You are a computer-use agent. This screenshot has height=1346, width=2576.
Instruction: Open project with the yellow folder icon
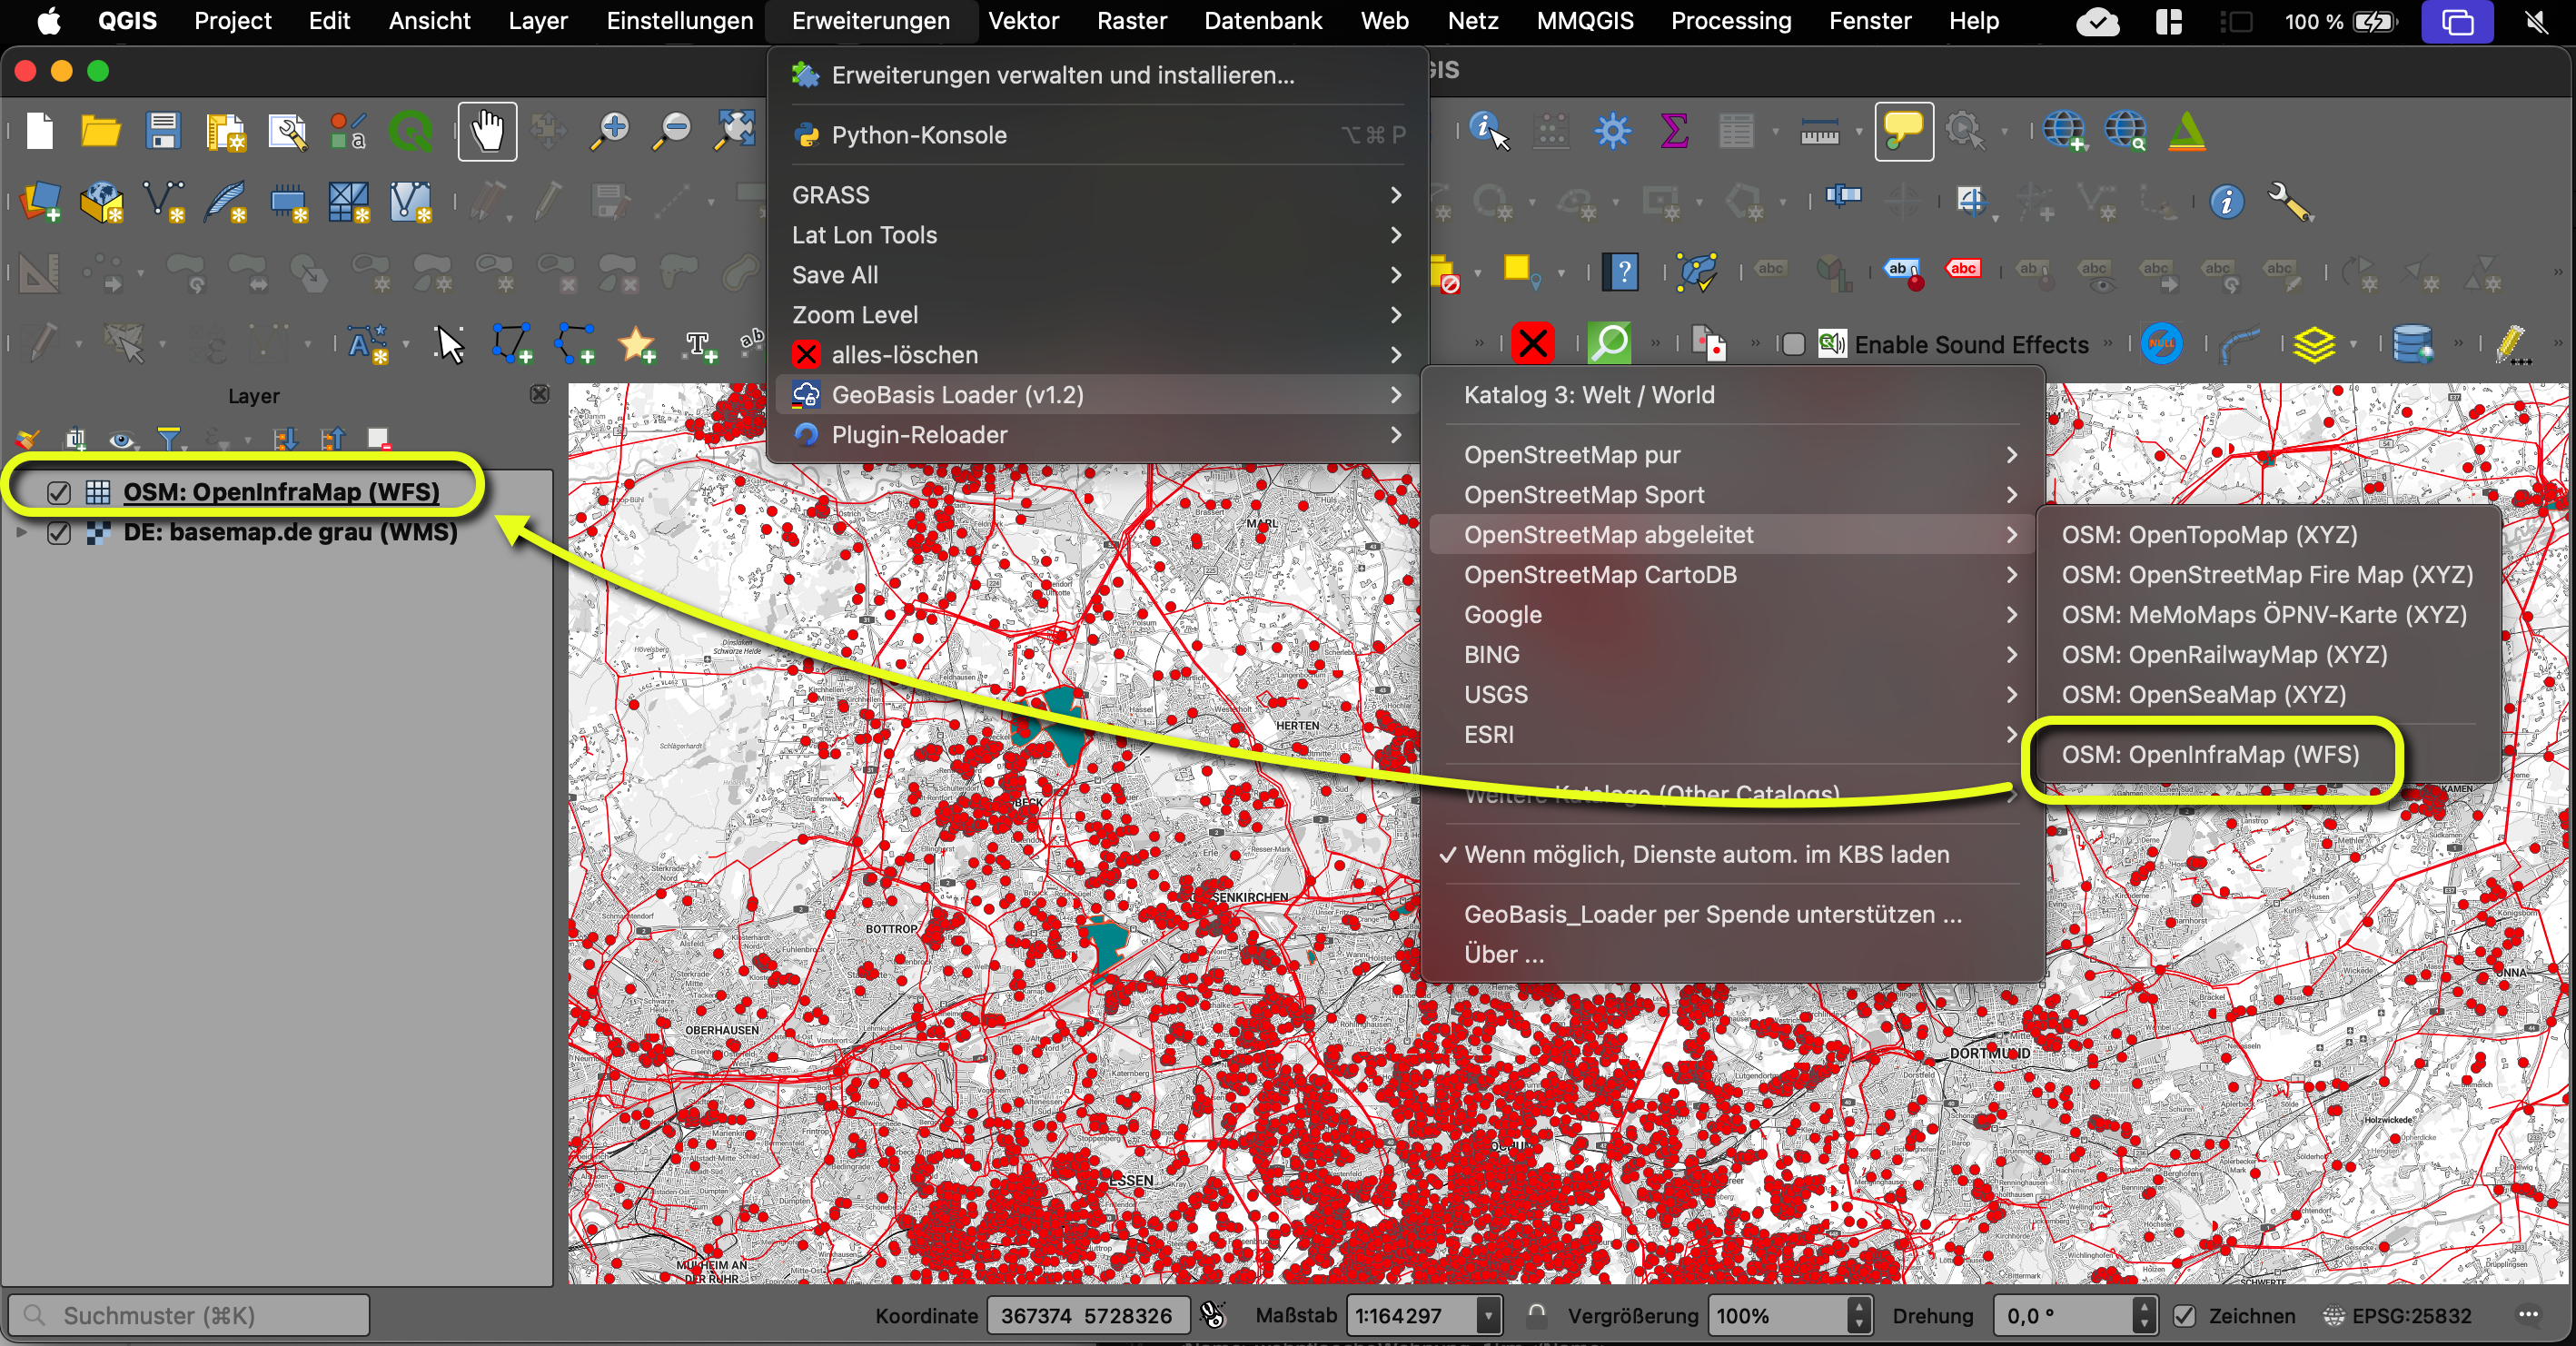pyautogui.click(x=101, y=131)
